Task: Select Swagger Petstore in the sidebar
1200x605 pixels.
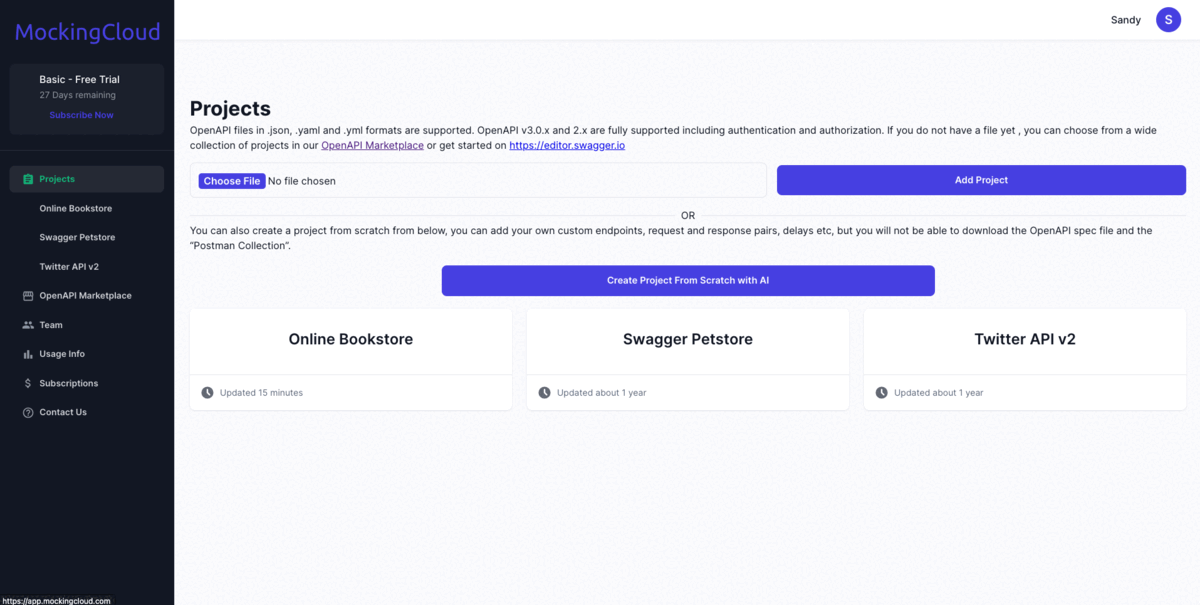Action: pyautogui.click(x=77, y=237)
